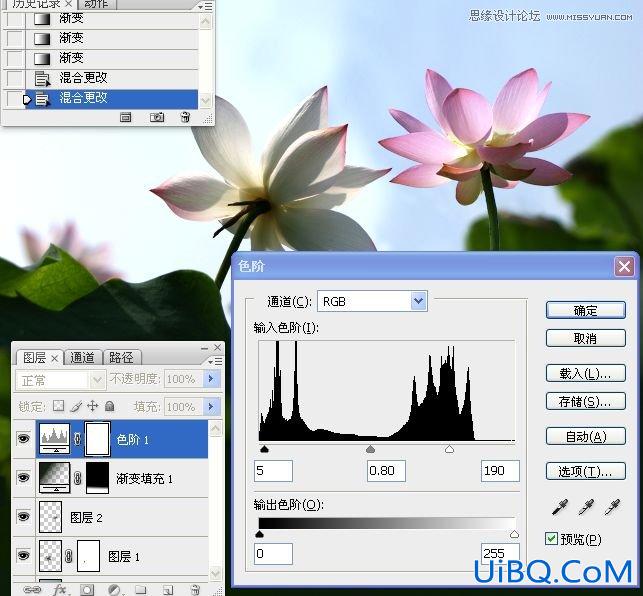Create a new layer icon
643x596 pixels.
[x=168, y=590]
